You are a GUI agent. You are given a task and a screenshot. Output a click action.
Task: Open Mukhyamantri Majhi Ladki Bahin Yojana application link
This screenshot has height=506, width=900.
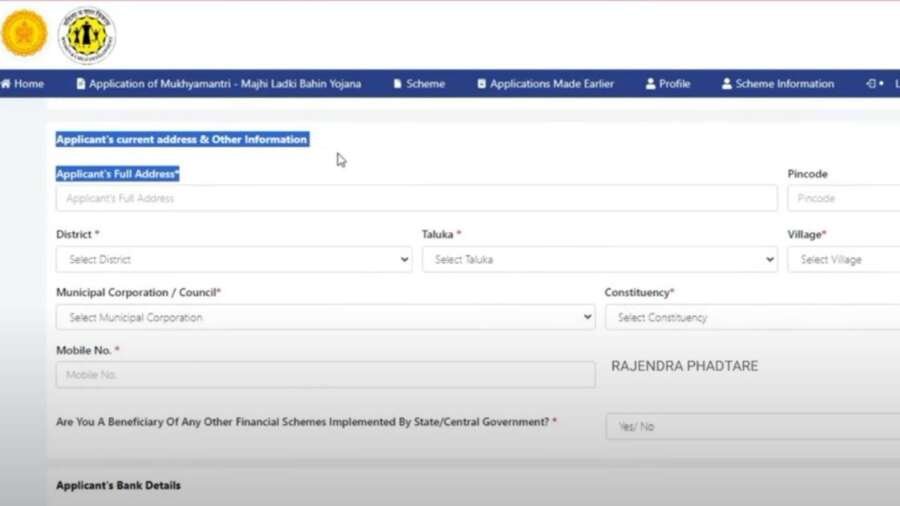(x=225, y=84)
